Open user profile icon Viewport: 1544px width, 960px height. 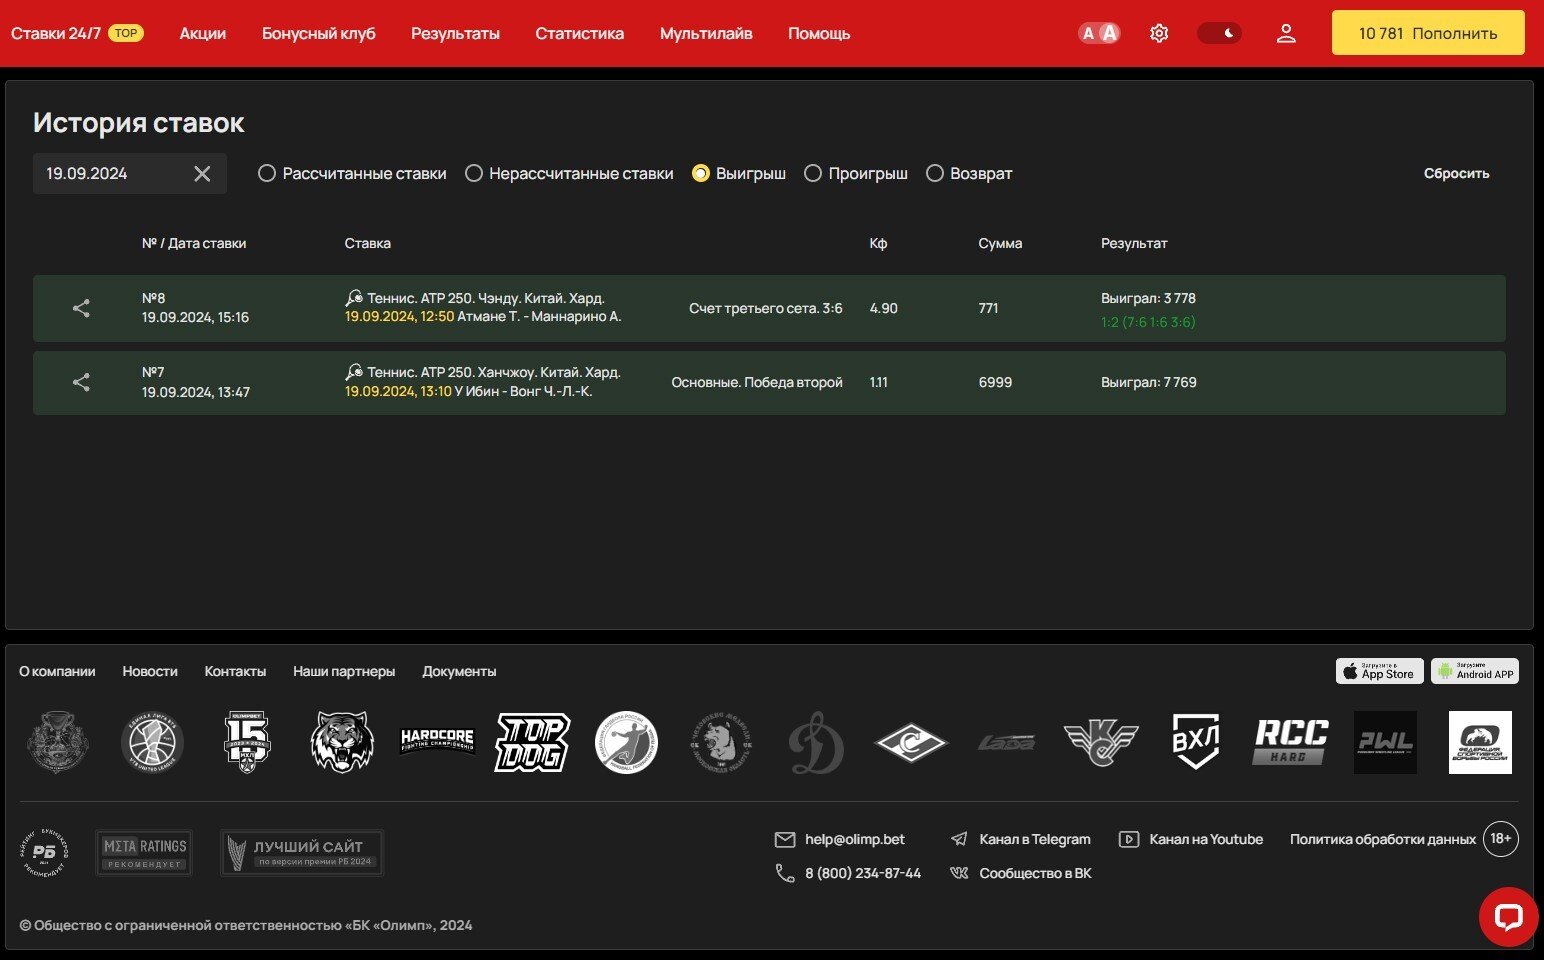(1286, 33)
